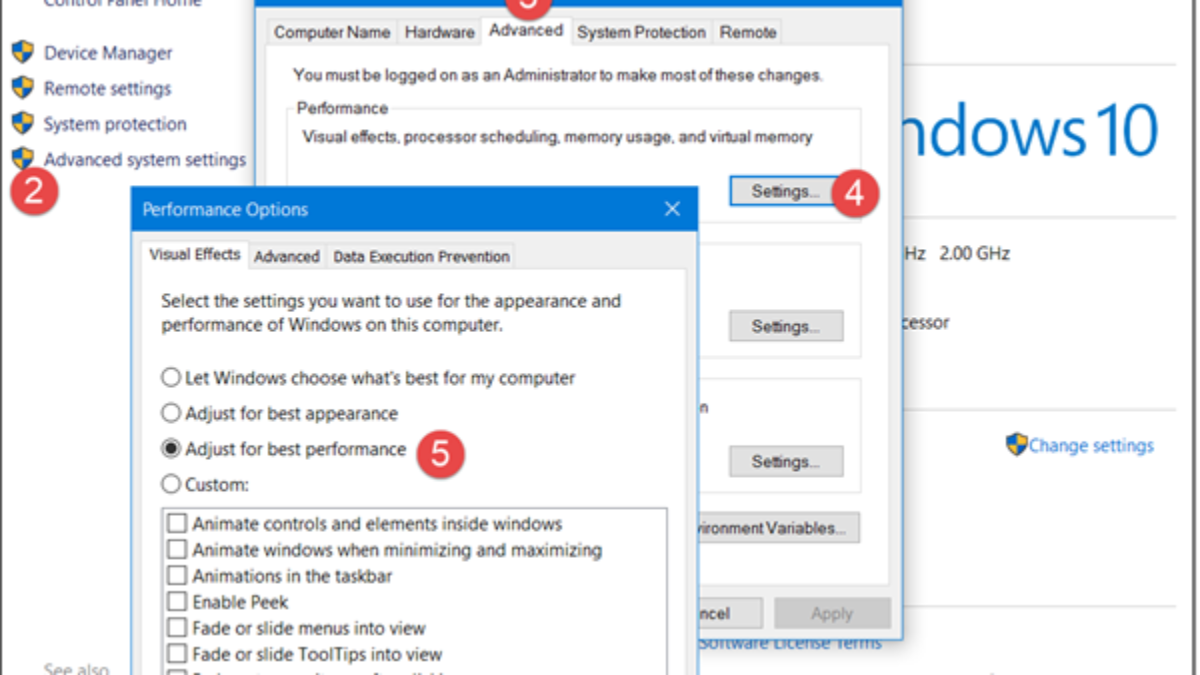
Task: Click the shield icon beside Remote settings
Action: pyautogui.click(x=23, y=88)
